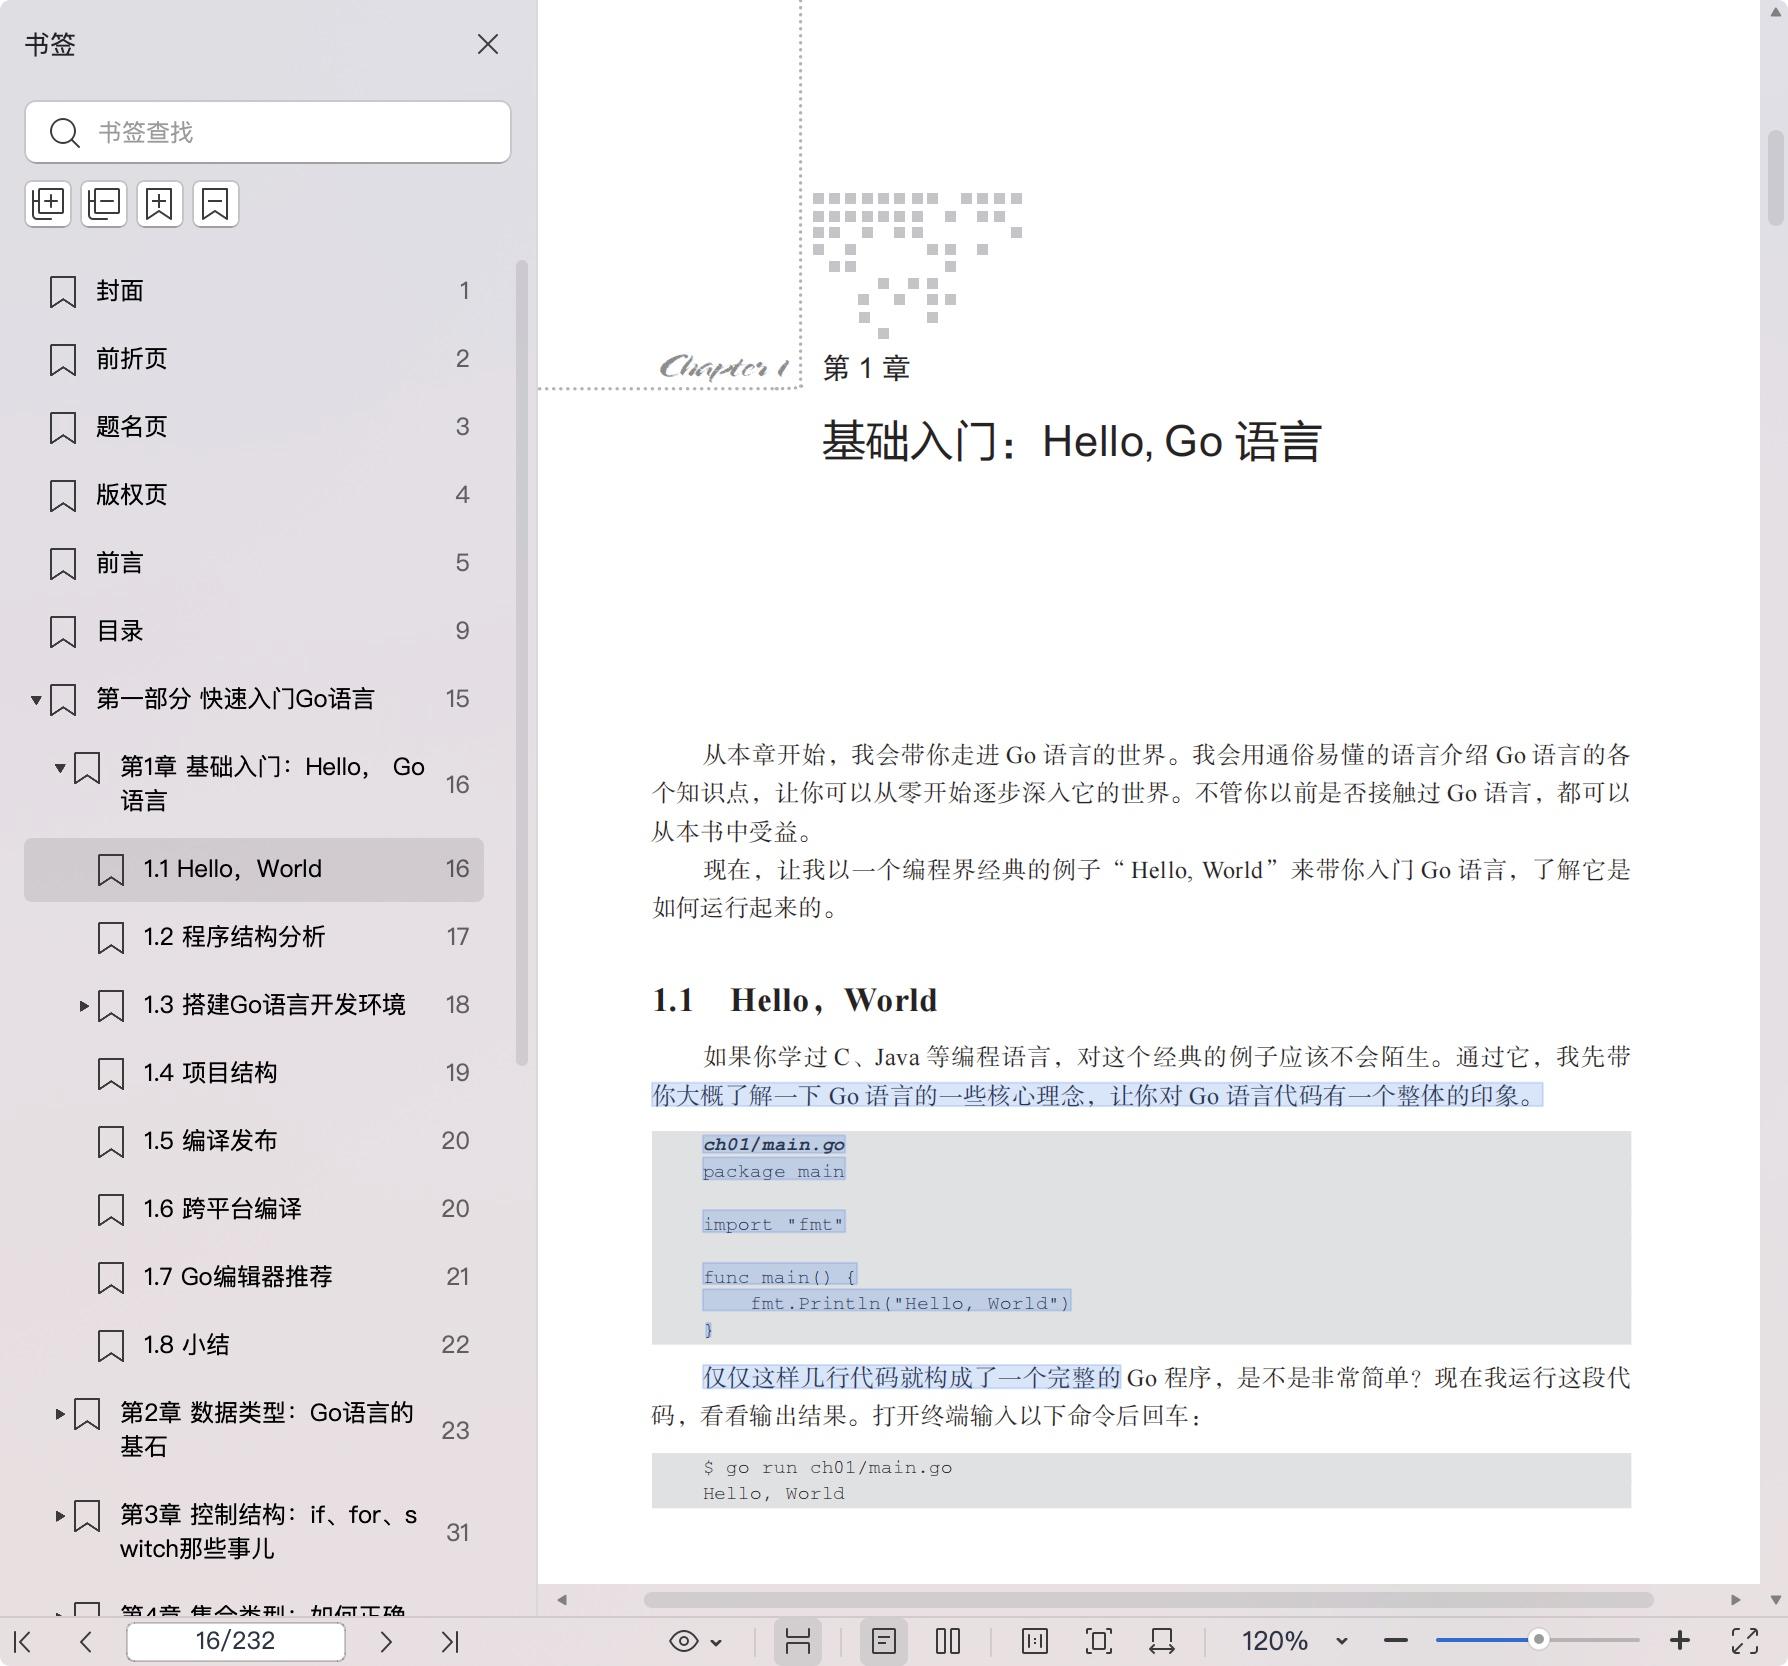Go to 1.8 小结 bookmark
1788x1666 pixels.
pos(254,1345)
